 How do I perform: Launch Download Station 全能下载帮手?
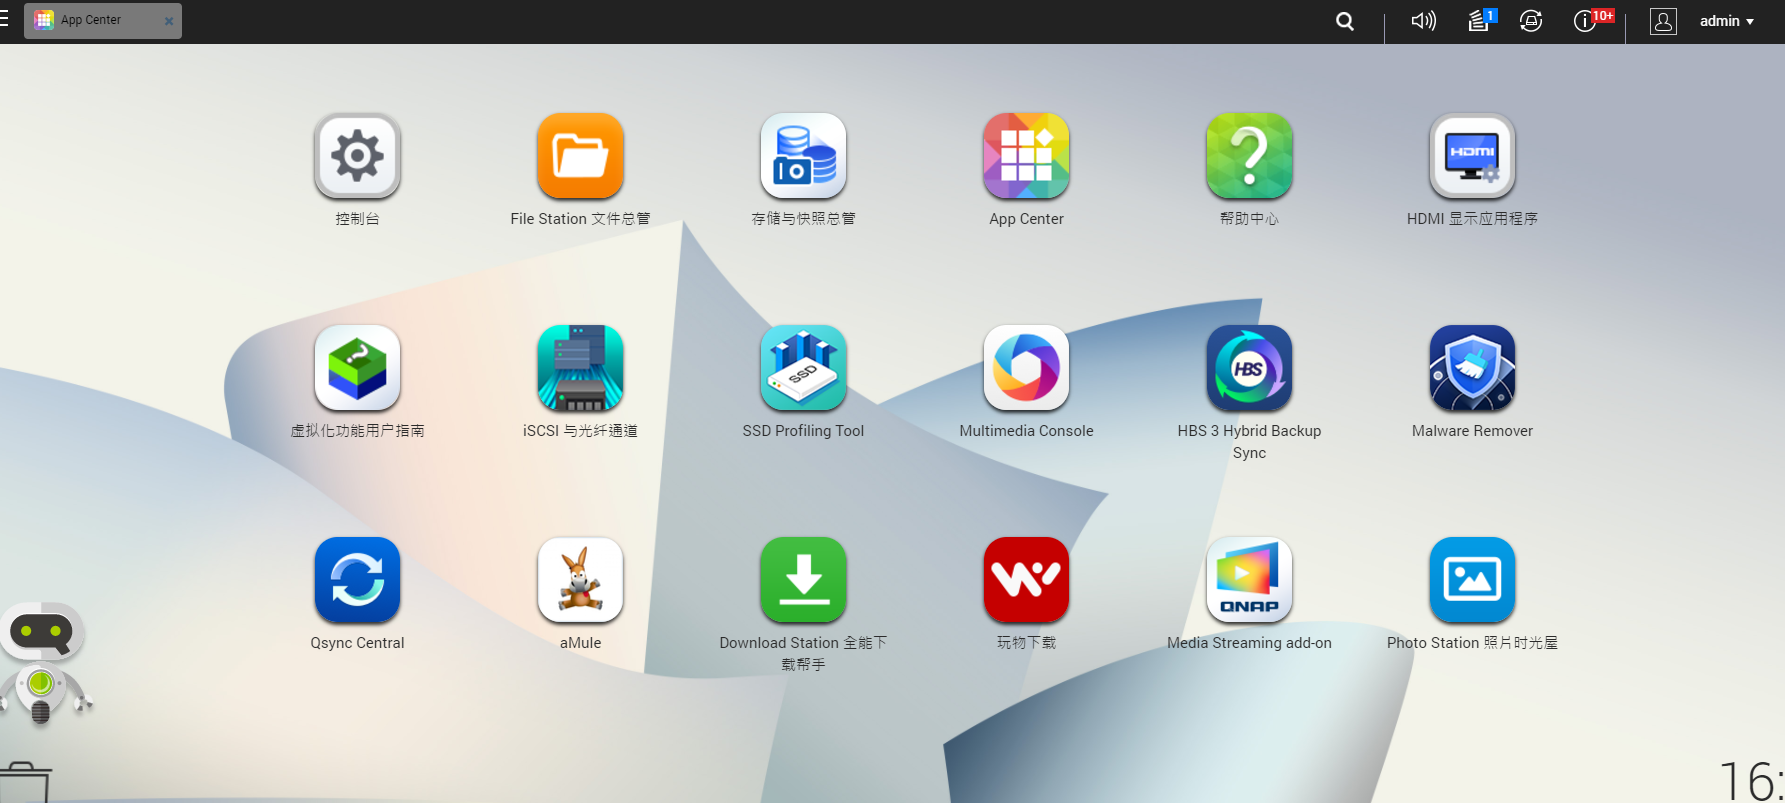click(803, 580)
